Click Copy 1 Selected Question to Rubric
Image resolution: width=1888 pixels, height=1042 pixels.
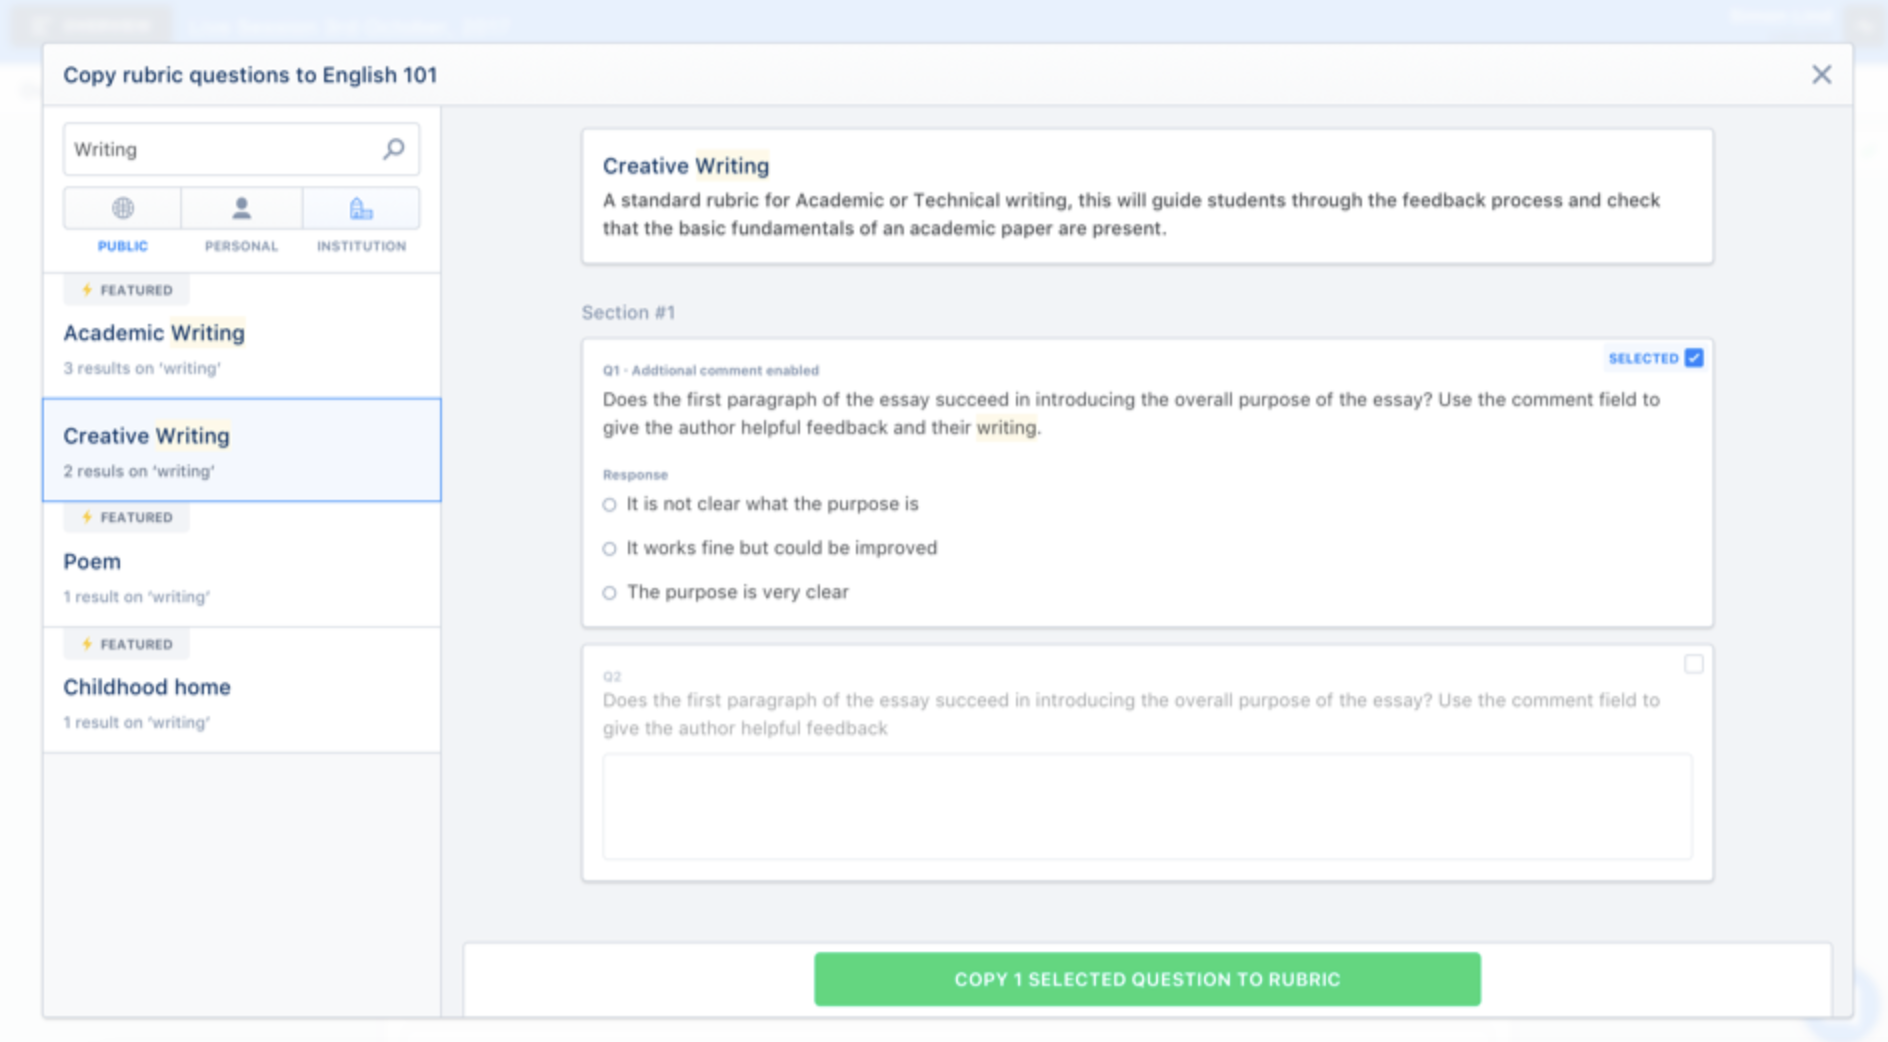(1146, 979)
